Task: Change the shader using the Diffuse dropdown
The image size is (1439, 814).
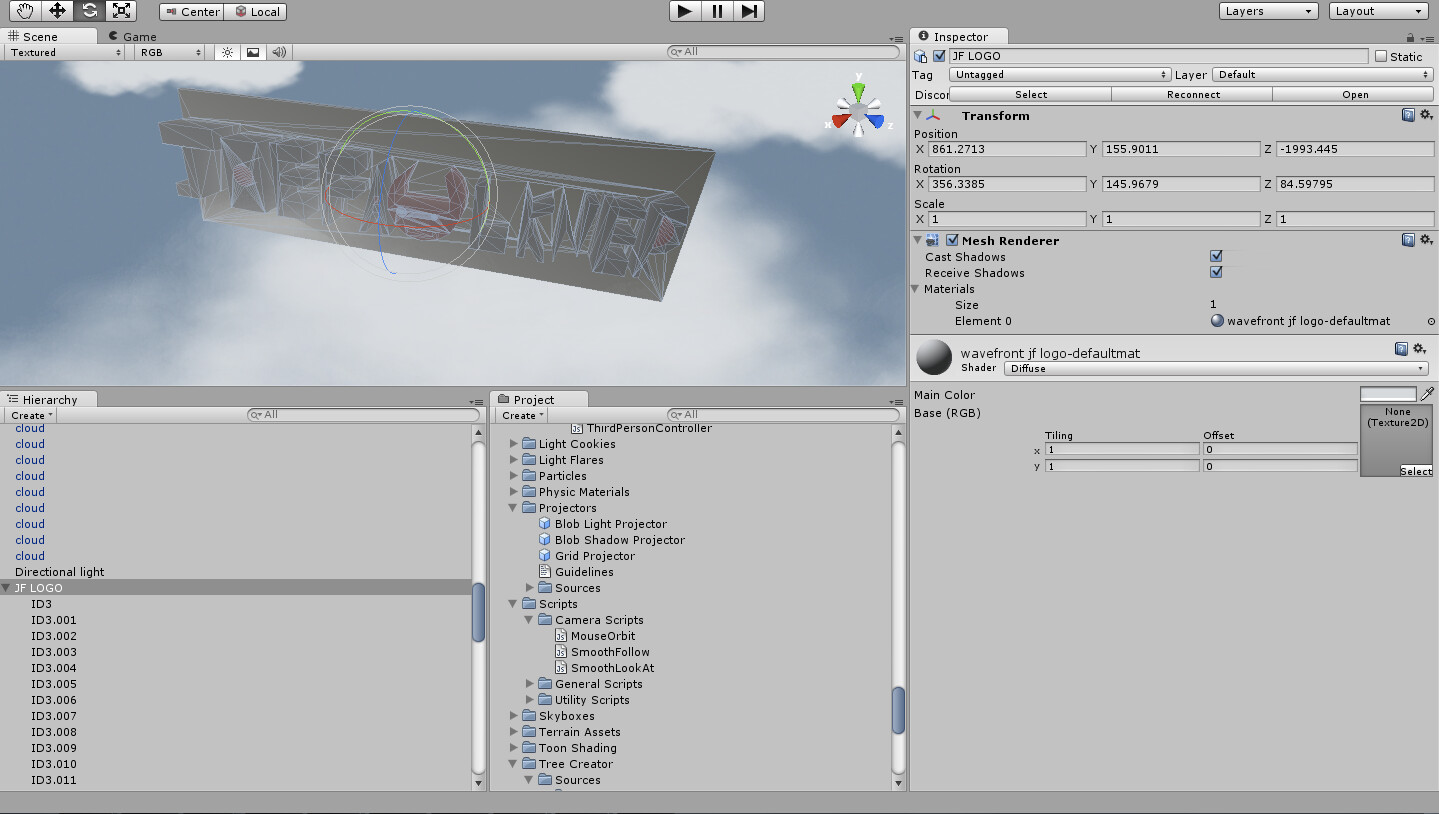Action: coord(1213,368)
